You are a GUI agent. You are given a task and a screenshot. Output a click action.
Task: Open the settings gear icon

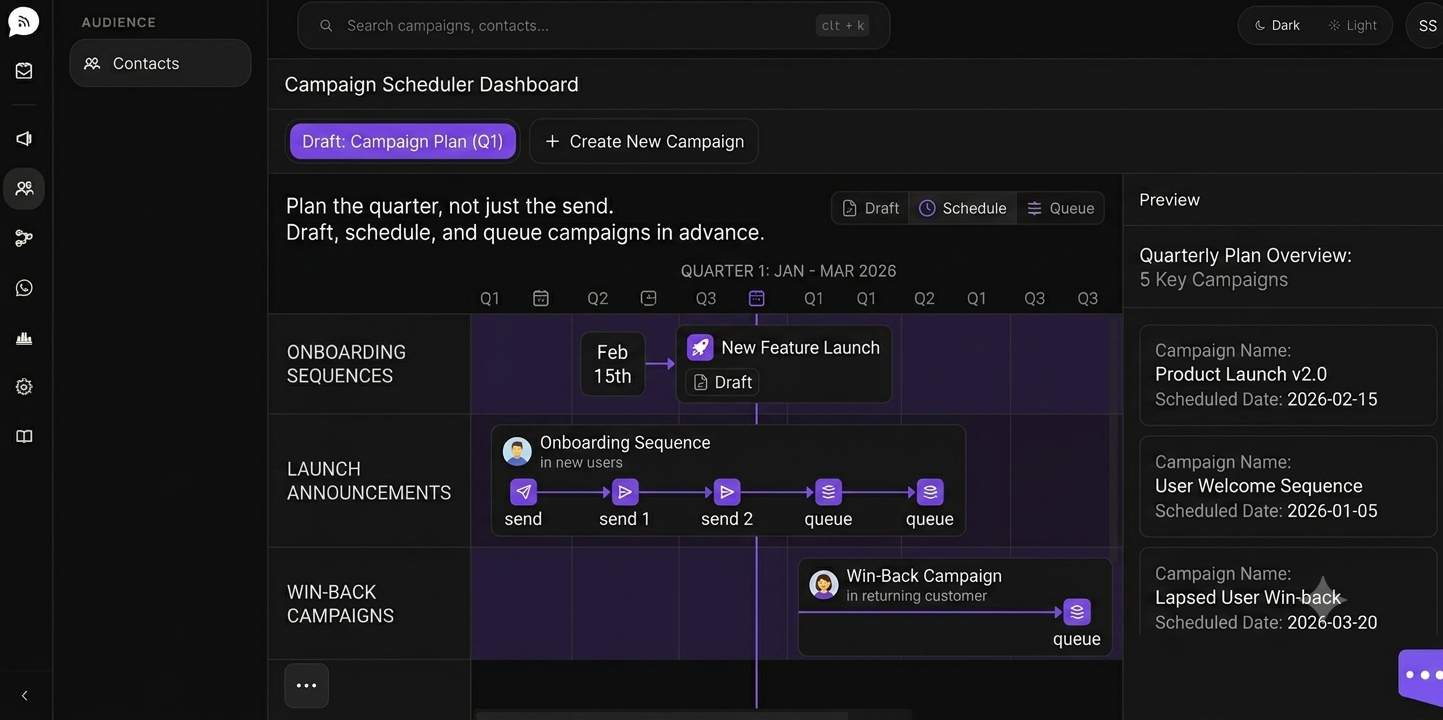point(24,387)
